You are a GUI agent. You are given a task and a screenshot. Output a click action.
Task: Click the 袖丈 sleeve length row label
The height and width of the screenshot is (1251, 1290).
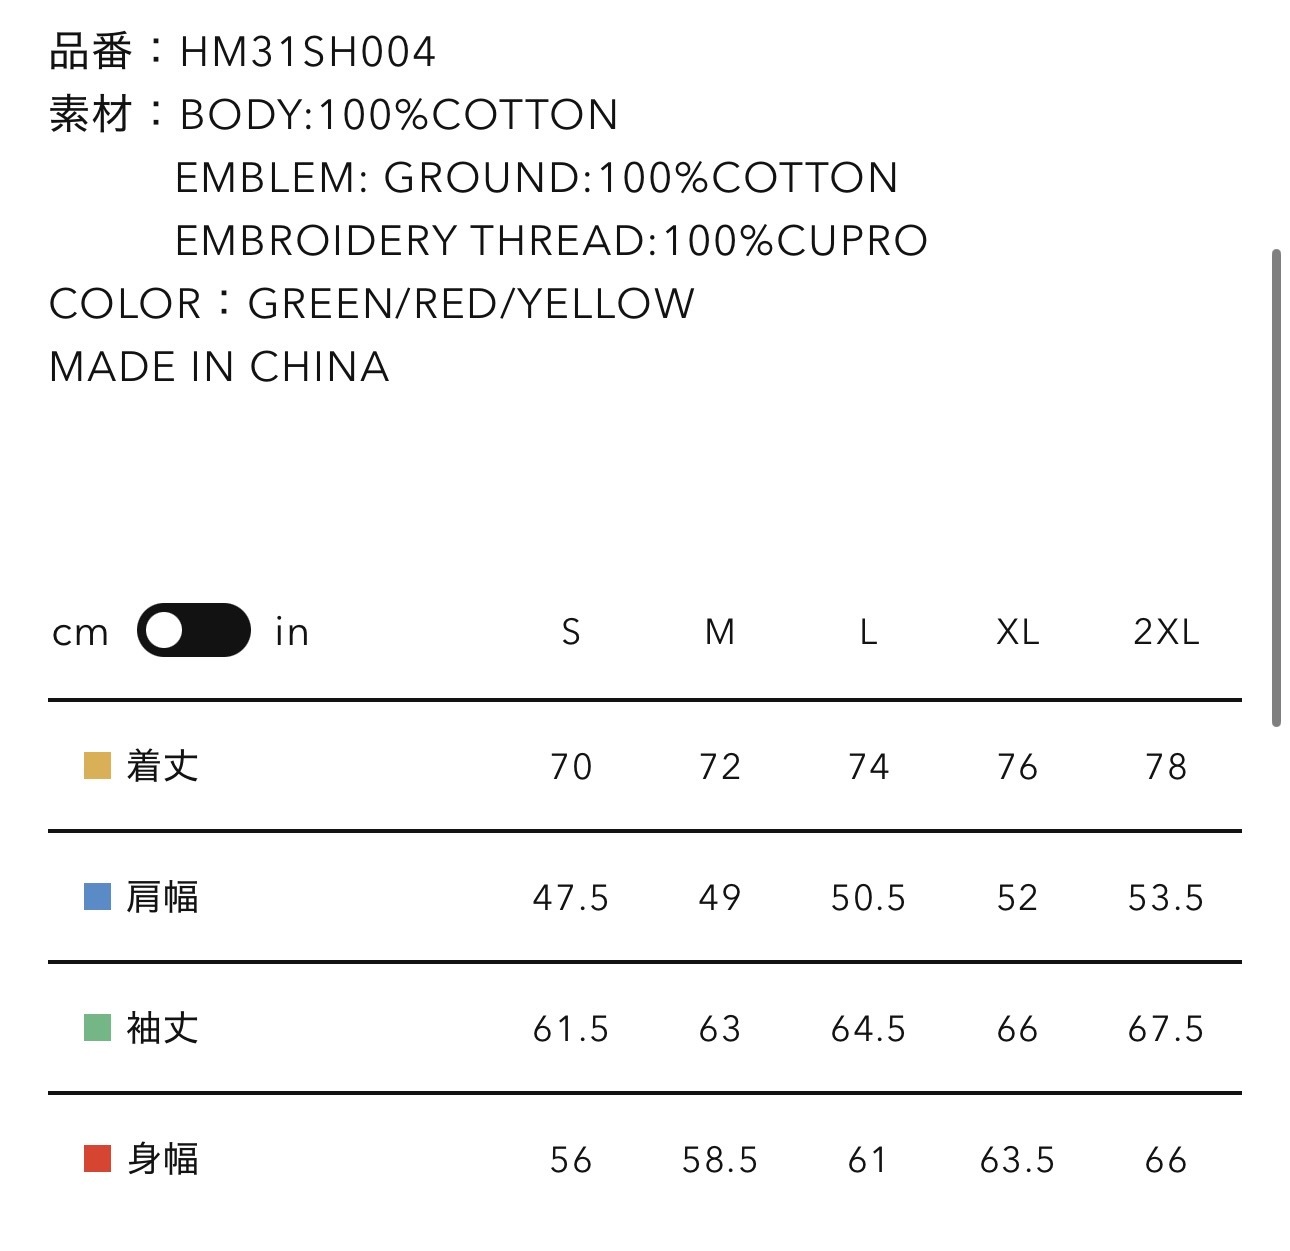click(163, 1028)
